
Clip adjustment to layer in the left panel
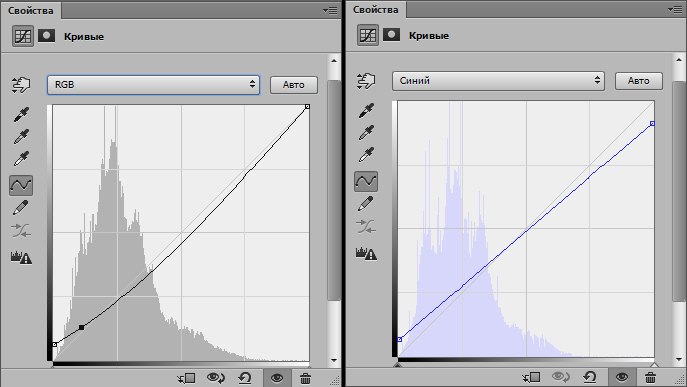pyautogui.click(x=187, y=378)
